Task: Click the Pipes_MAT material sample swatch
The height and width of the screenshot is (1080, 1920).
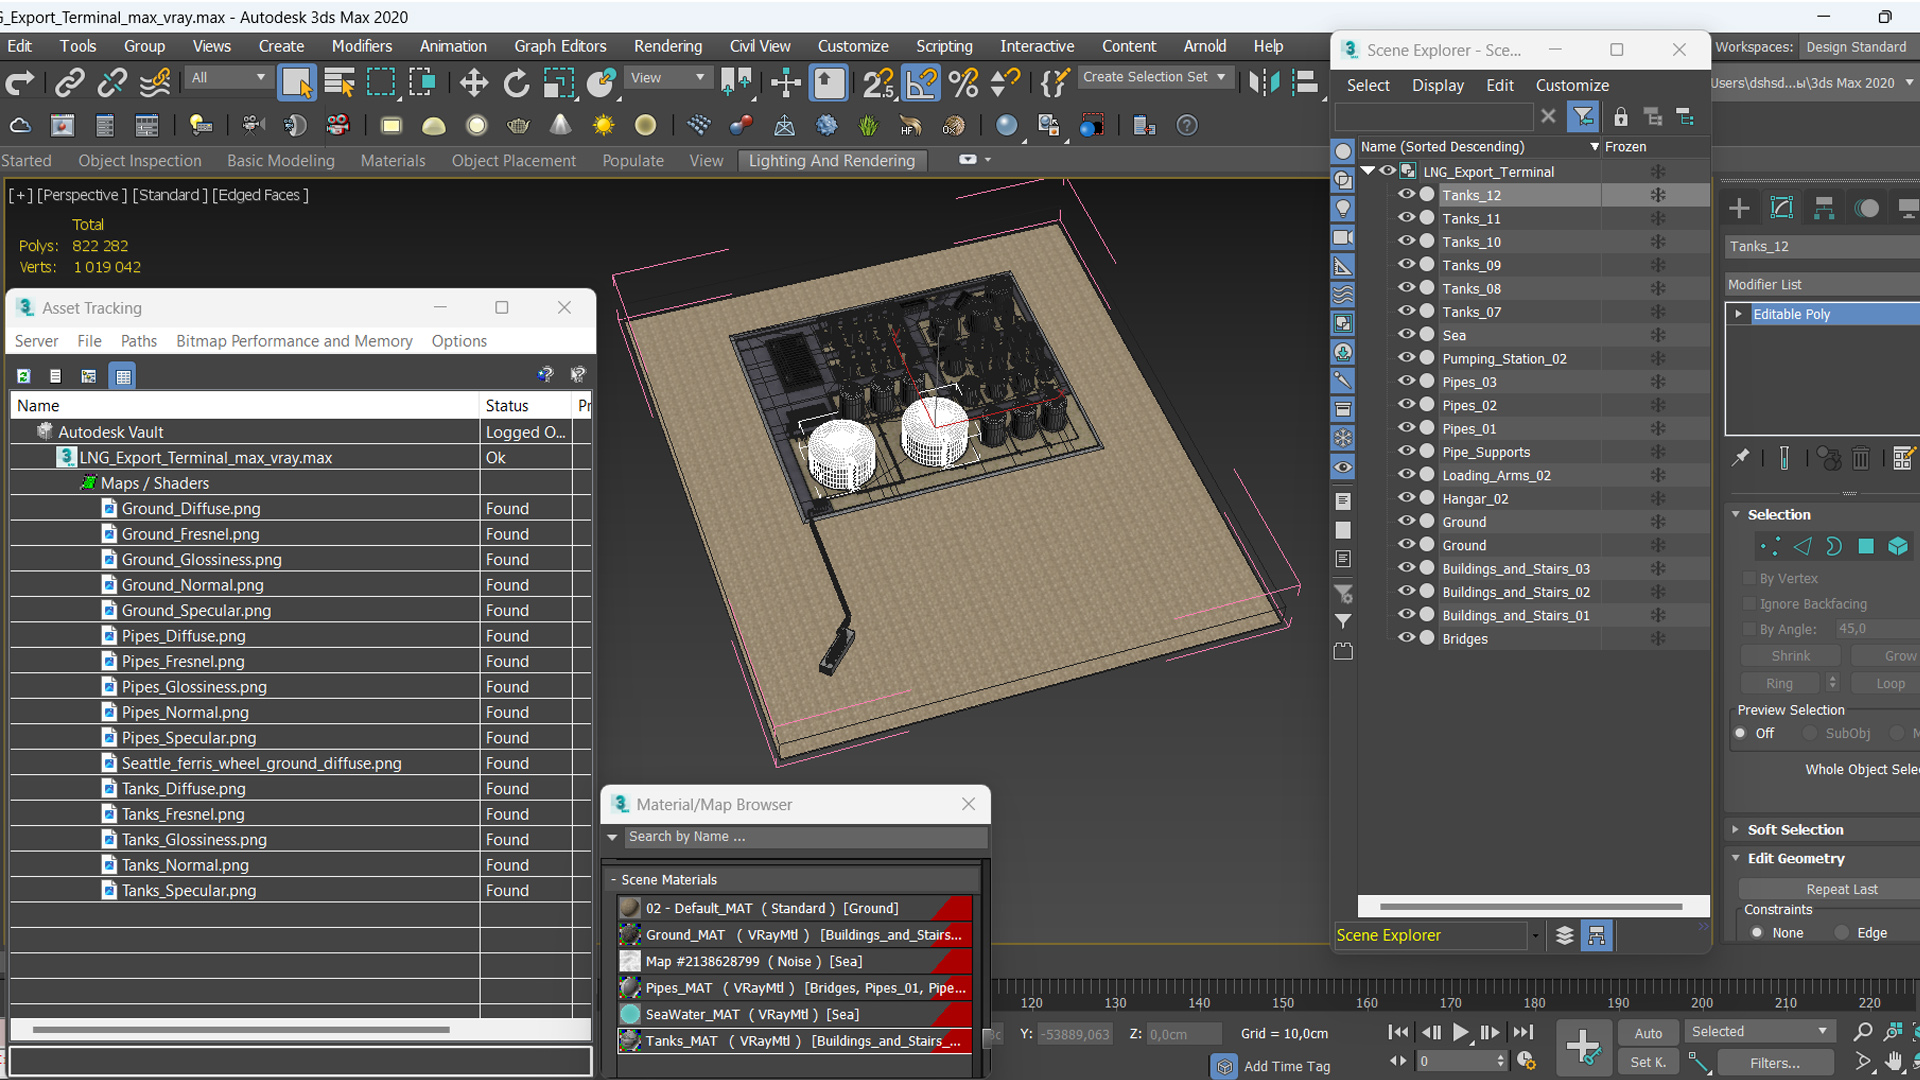Action: [630, 988]
